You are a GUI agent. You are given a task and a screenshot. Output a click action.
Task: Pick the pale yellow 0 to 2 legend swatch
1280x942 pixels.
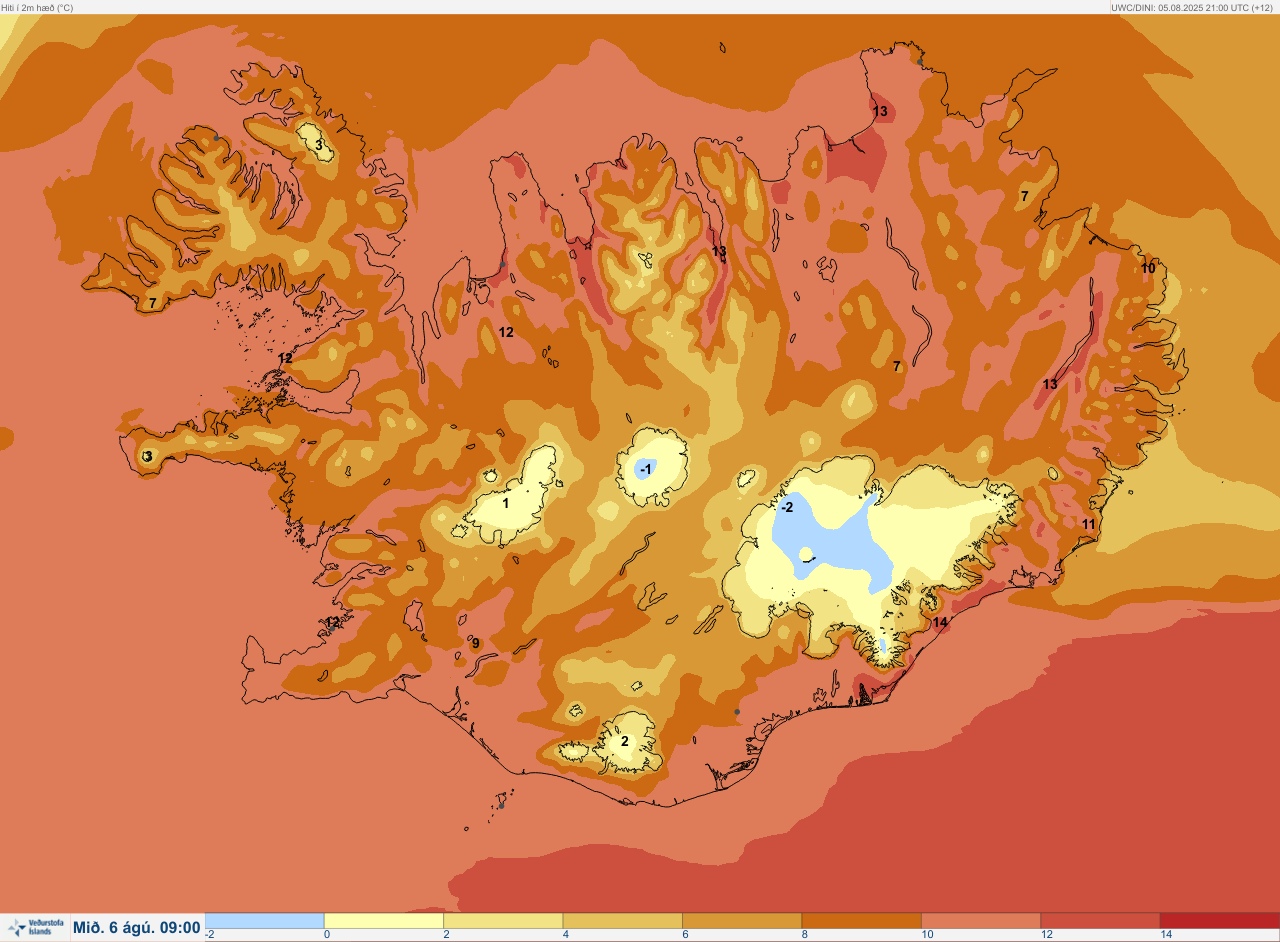384,920
